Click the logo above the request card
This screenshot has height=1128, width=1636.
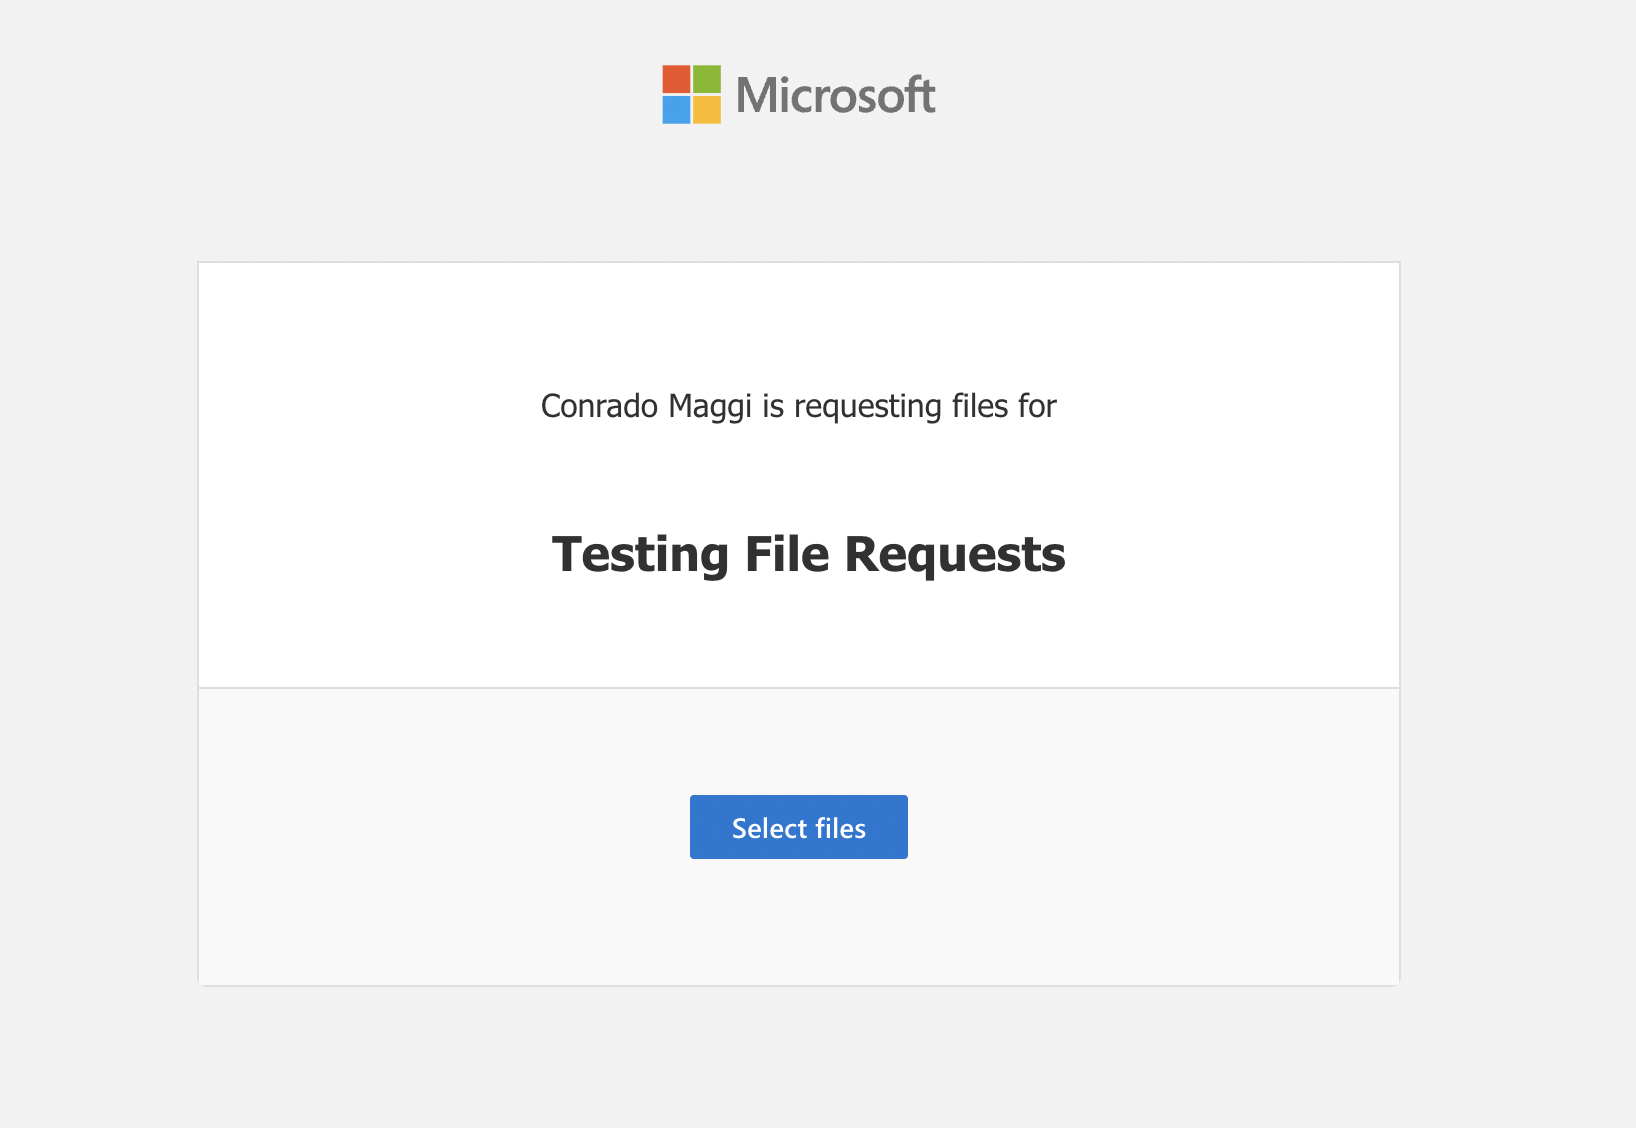[800, 93]
